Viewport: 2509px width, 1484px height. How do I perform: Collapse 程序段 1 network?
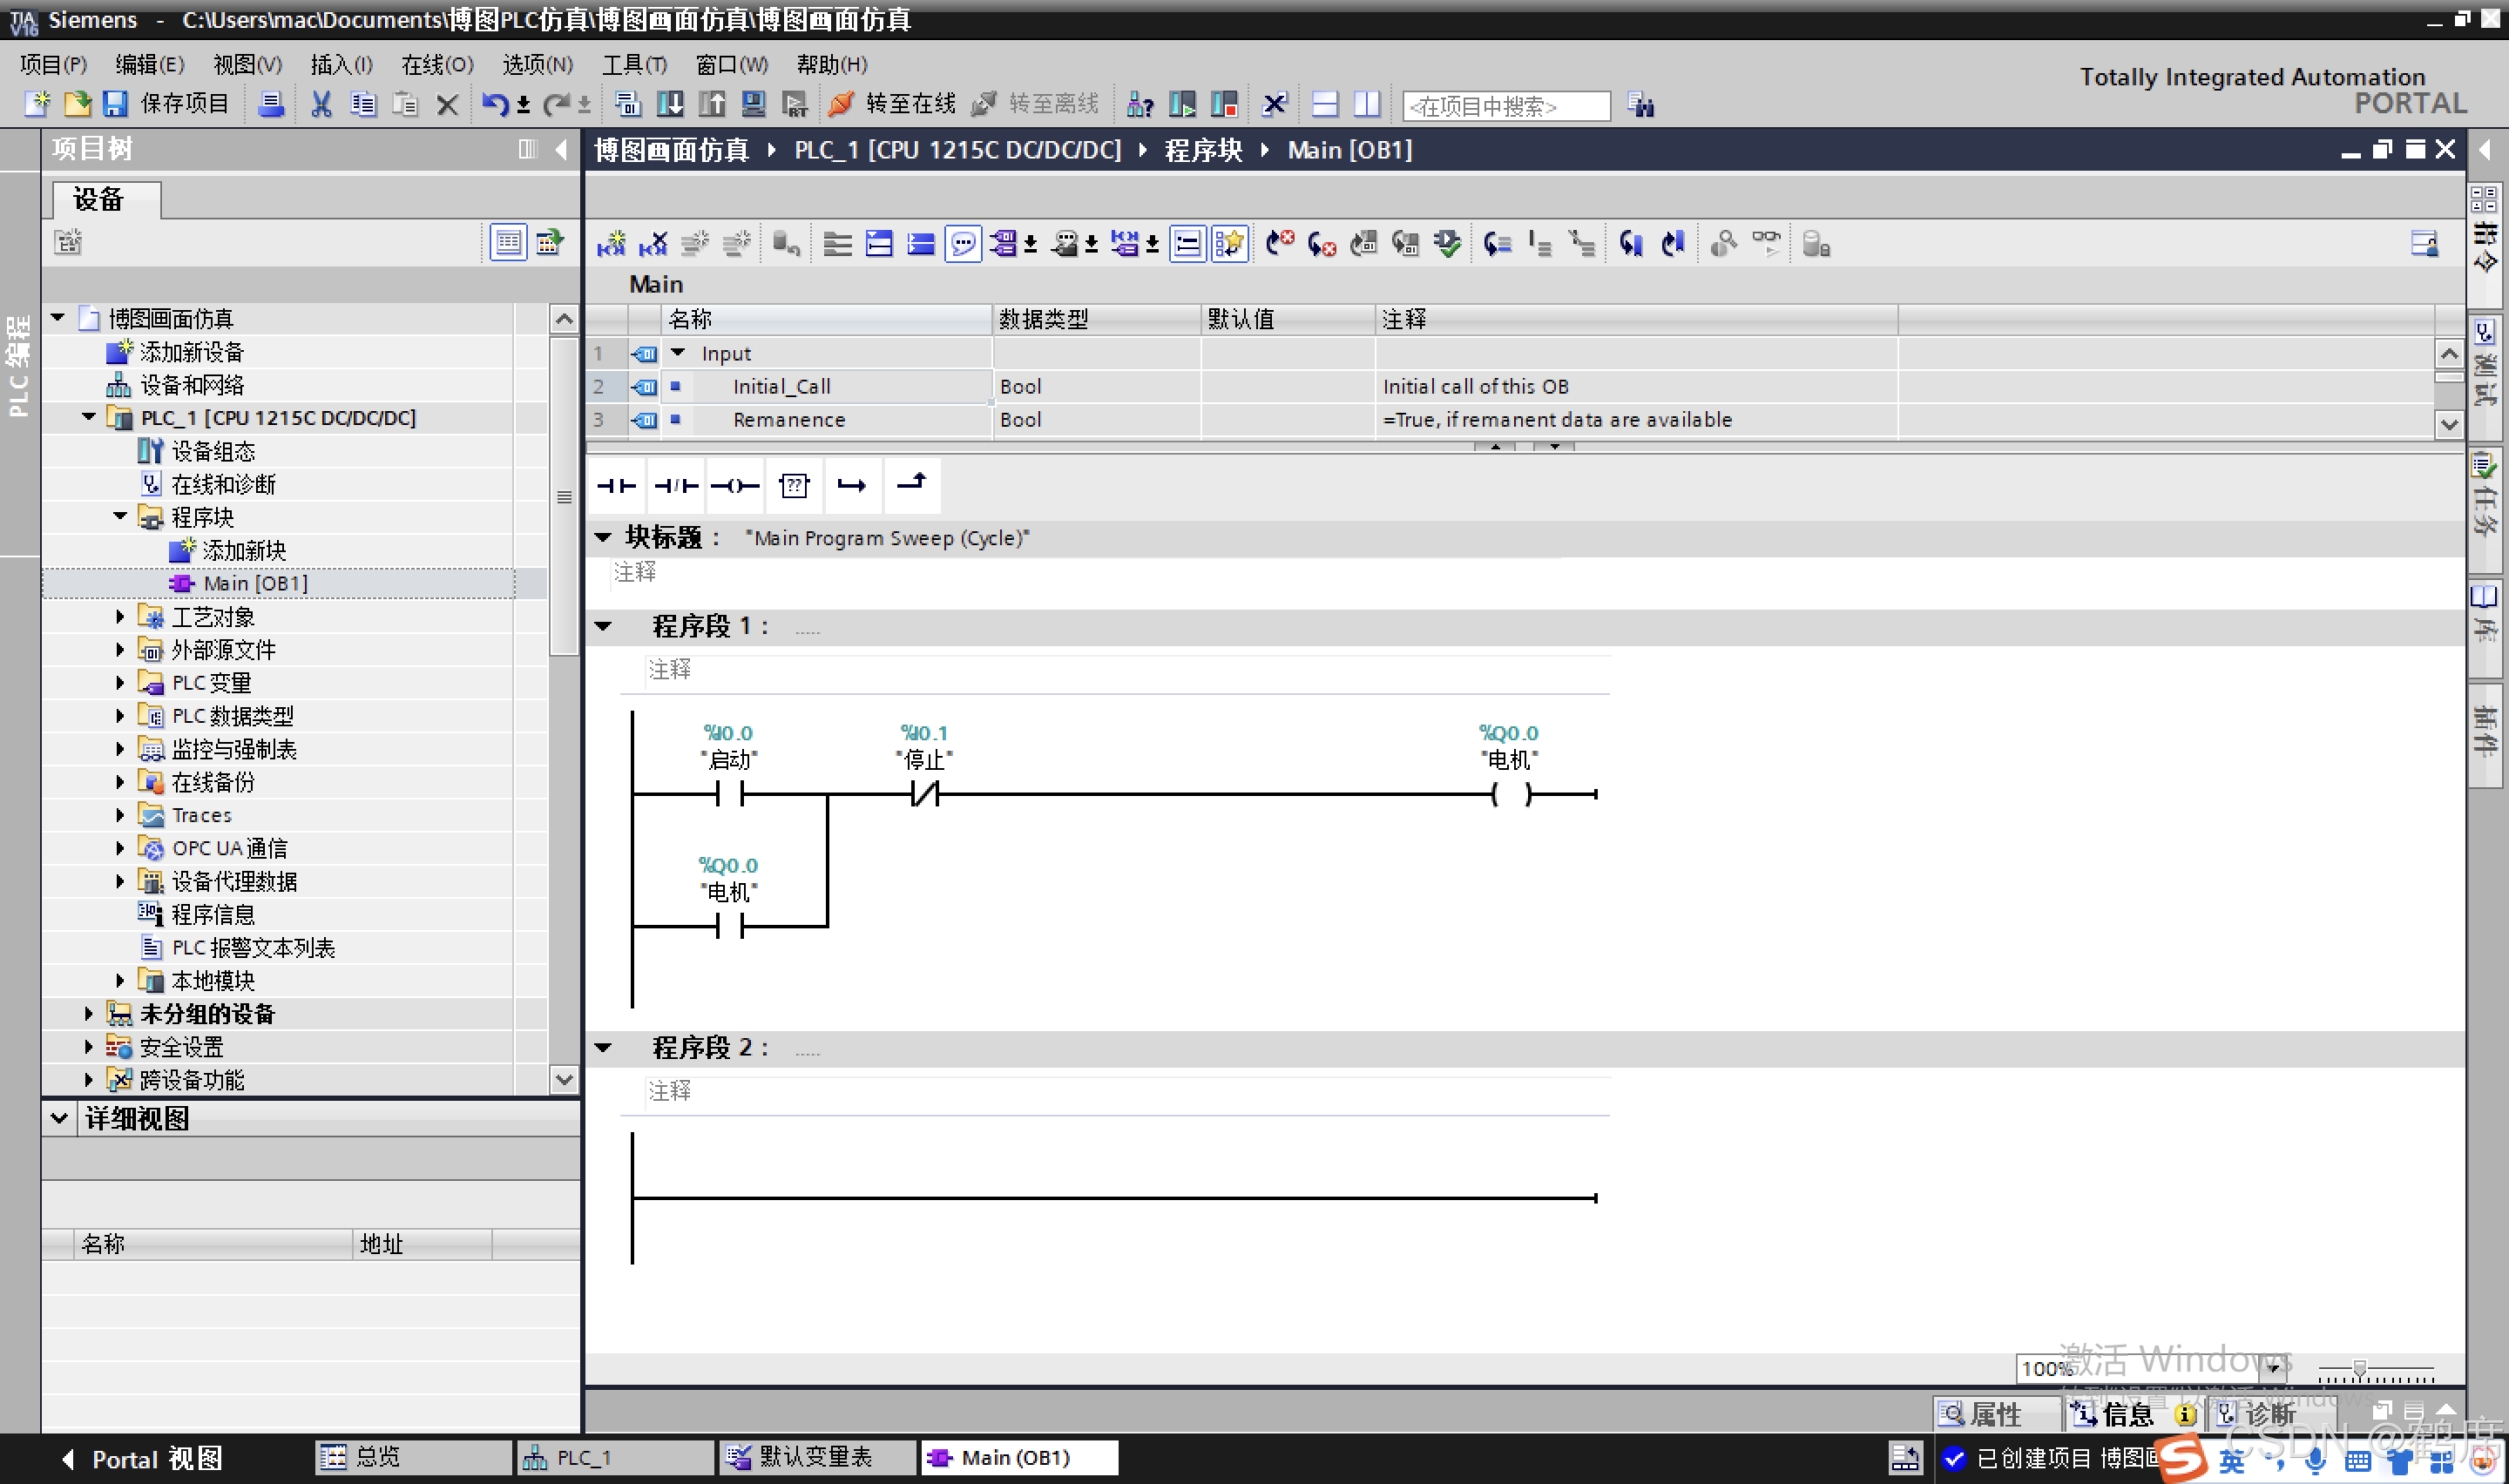(603, 627)
